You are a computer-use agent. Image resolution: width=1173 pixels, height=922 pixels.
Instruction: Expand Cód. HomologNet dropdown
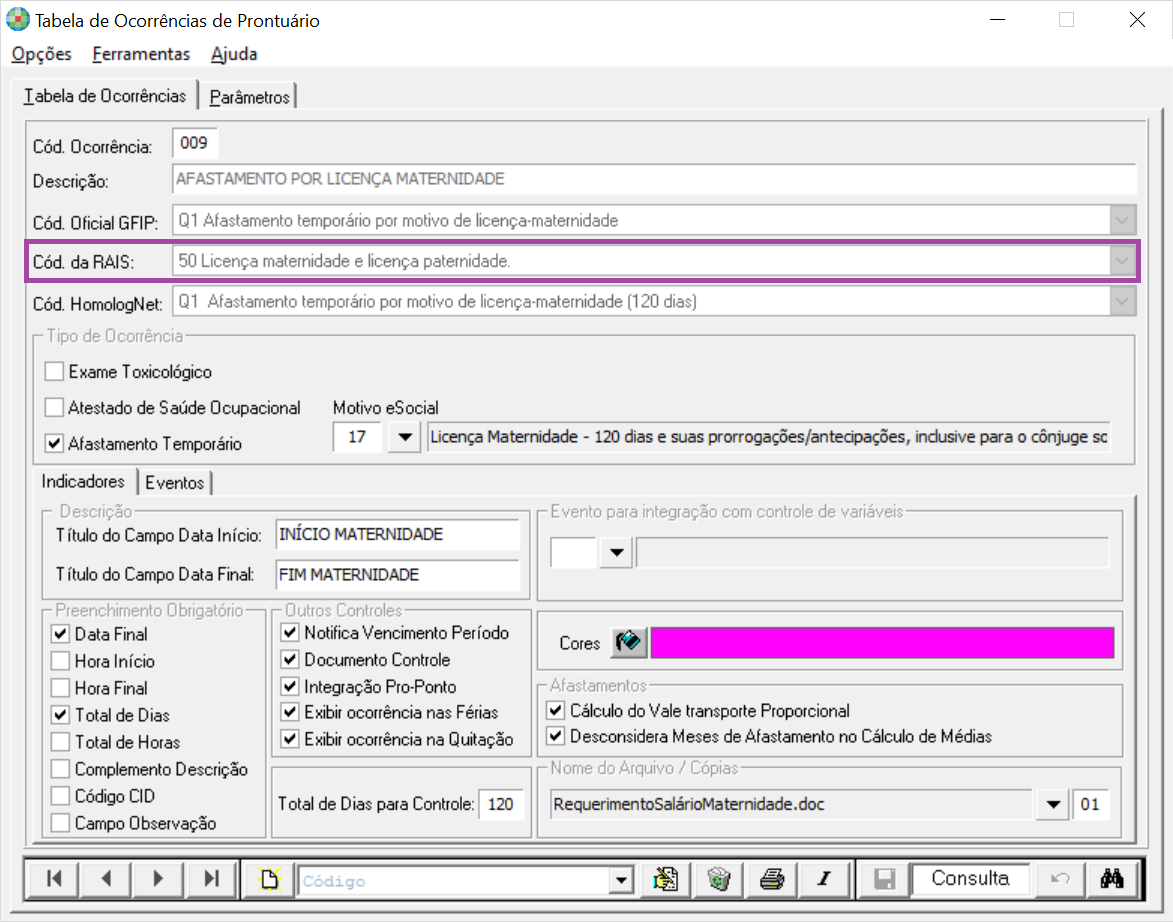click(x=1122, y=301)
